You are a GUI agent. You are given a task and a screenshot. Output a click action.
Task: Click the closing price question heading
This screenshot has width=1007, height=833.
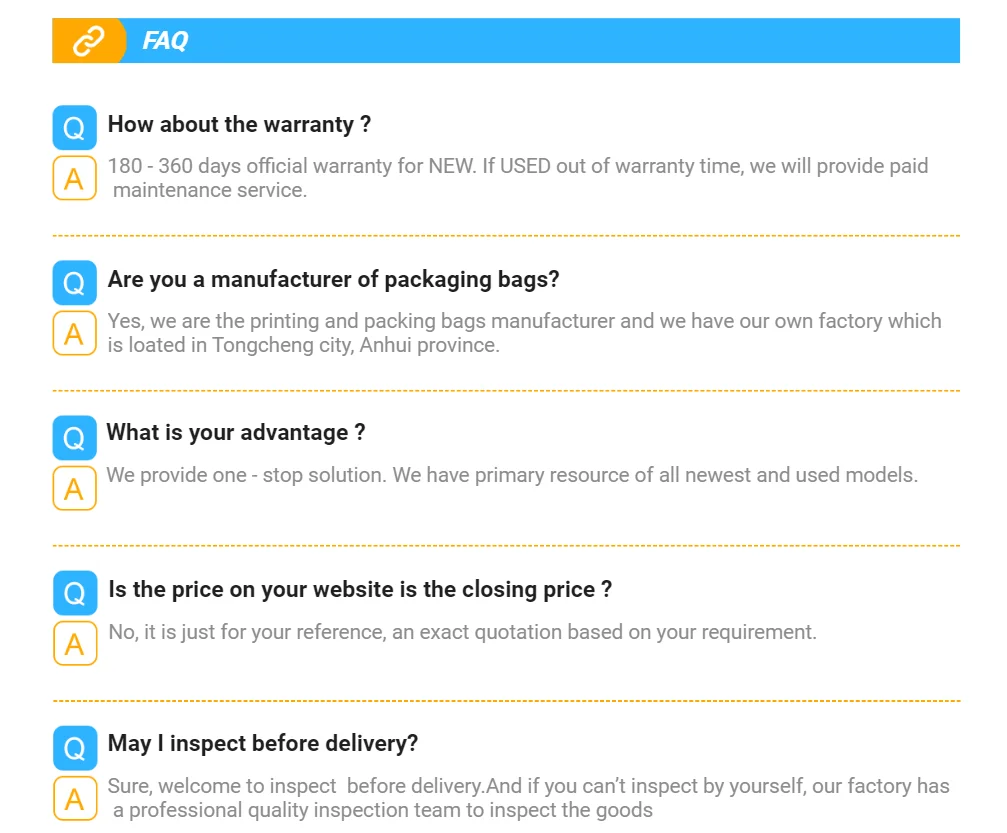click(360, 590)
